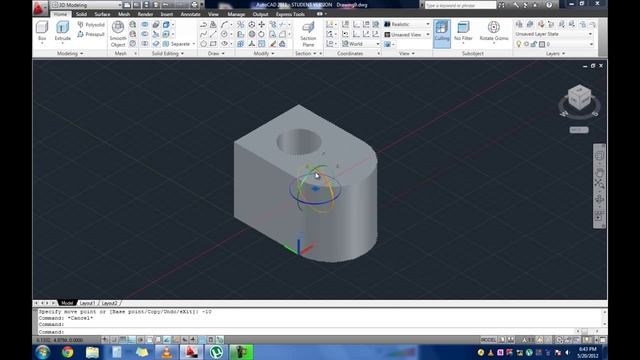Click the Rotate Gizmo button
This screenshot has width=640, height=360.
[494, 31]
